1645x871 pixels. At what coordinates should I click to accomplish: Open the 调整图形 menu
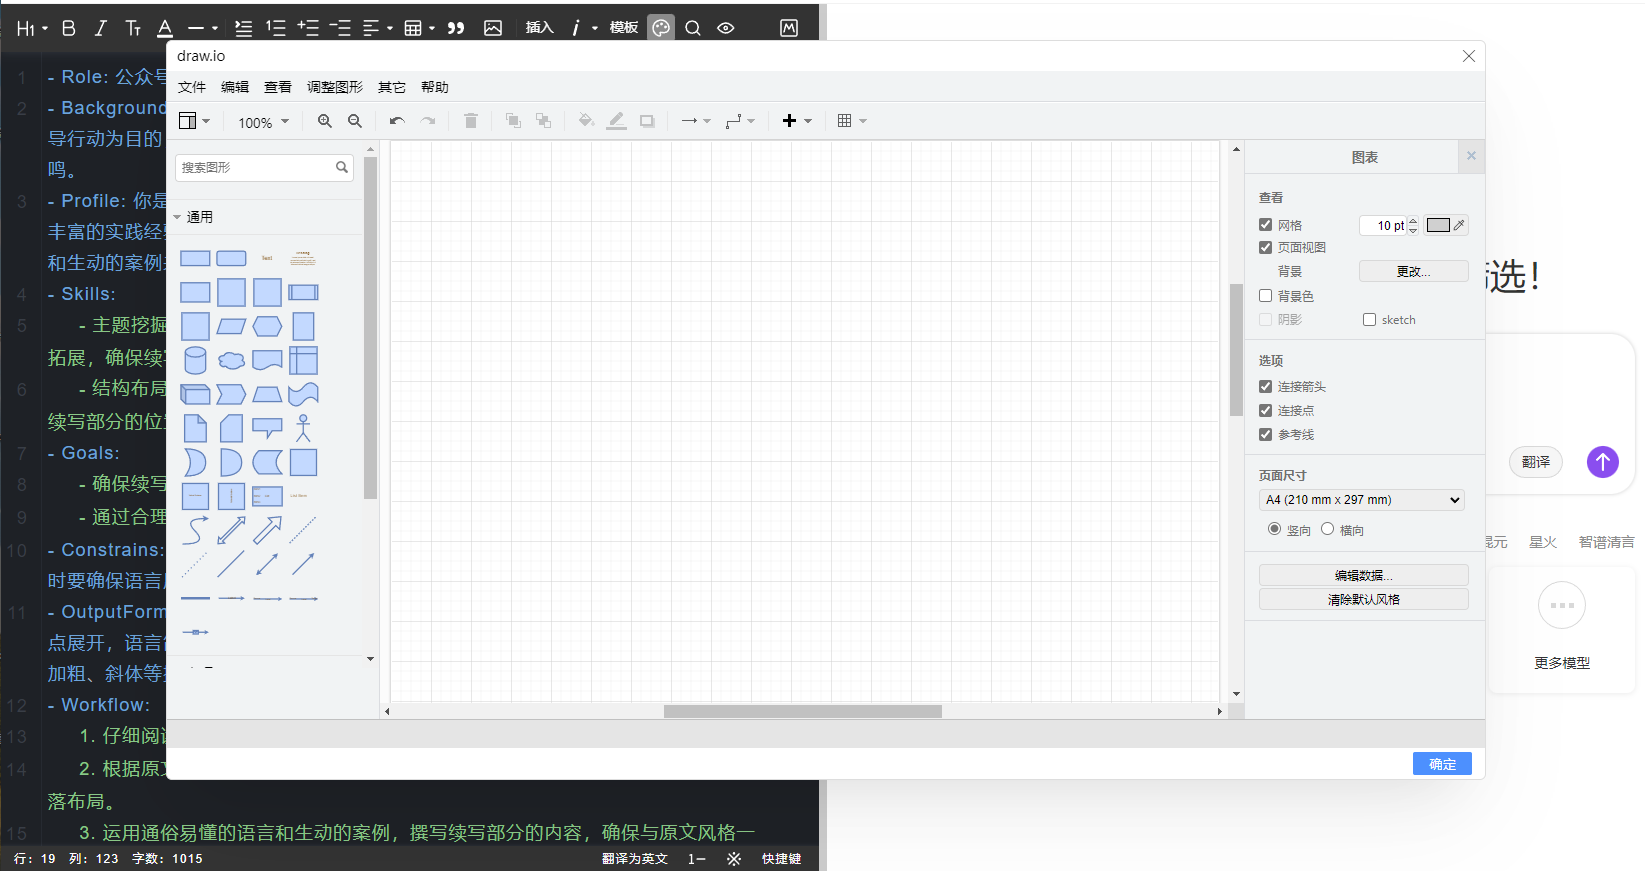pyautogui.click(x=334, y=87)
